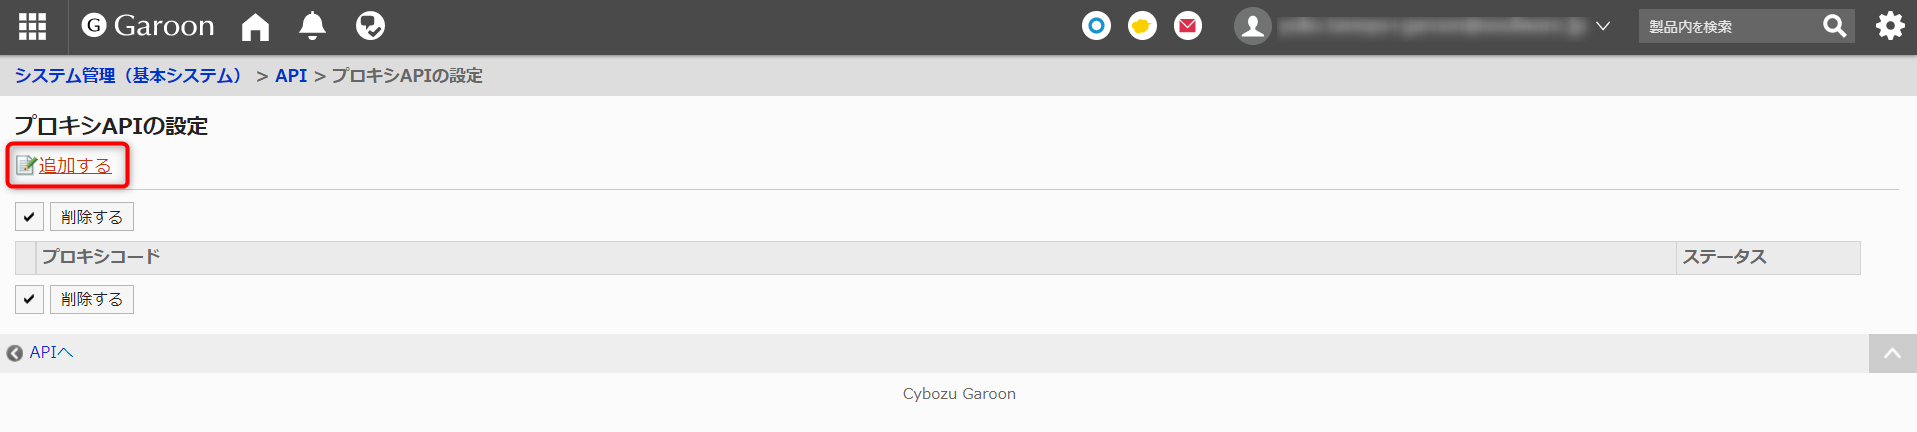
Task: Open the application grid menu icon
Action: [32, 26]
